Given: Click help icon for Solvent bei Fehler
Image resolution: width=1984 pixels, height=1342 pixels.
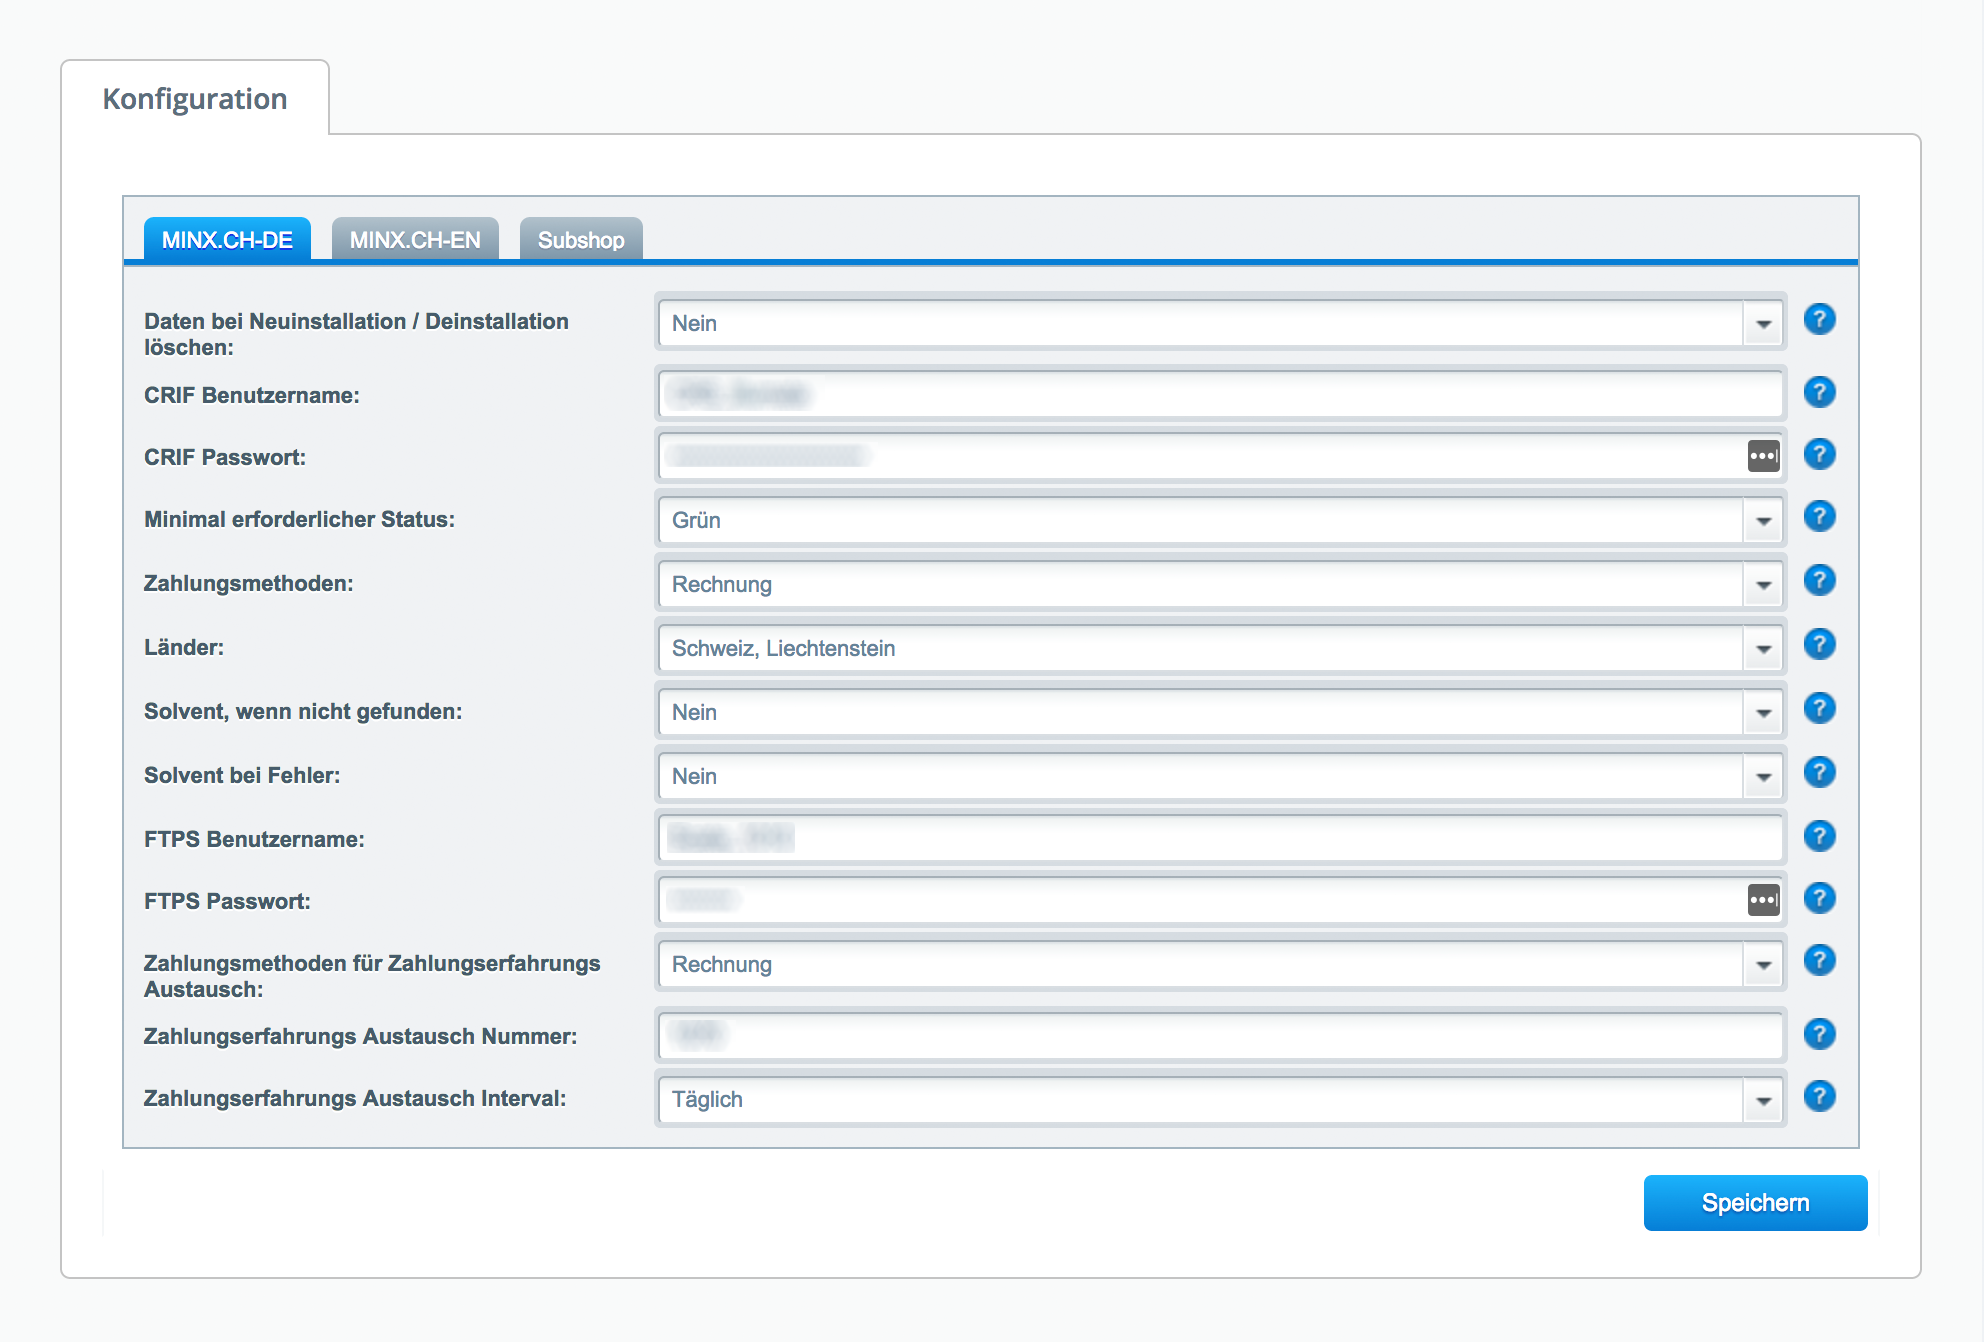Looking at the screenshot, I should [x=1819, y=772].
